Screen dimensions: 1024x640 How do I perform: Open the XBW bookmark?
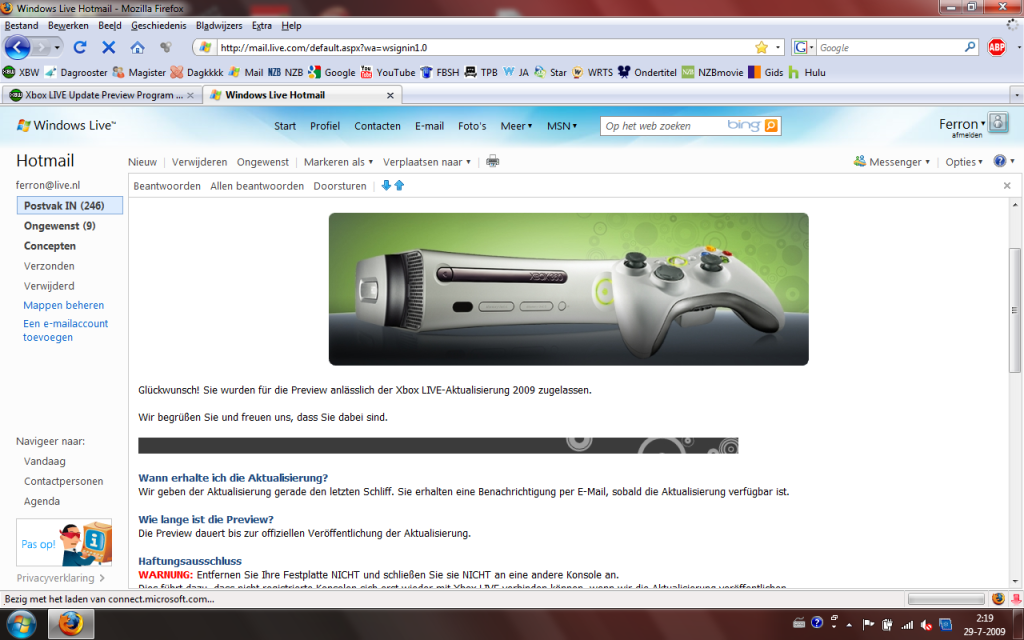pyautogui.click(x=21, y=72)
